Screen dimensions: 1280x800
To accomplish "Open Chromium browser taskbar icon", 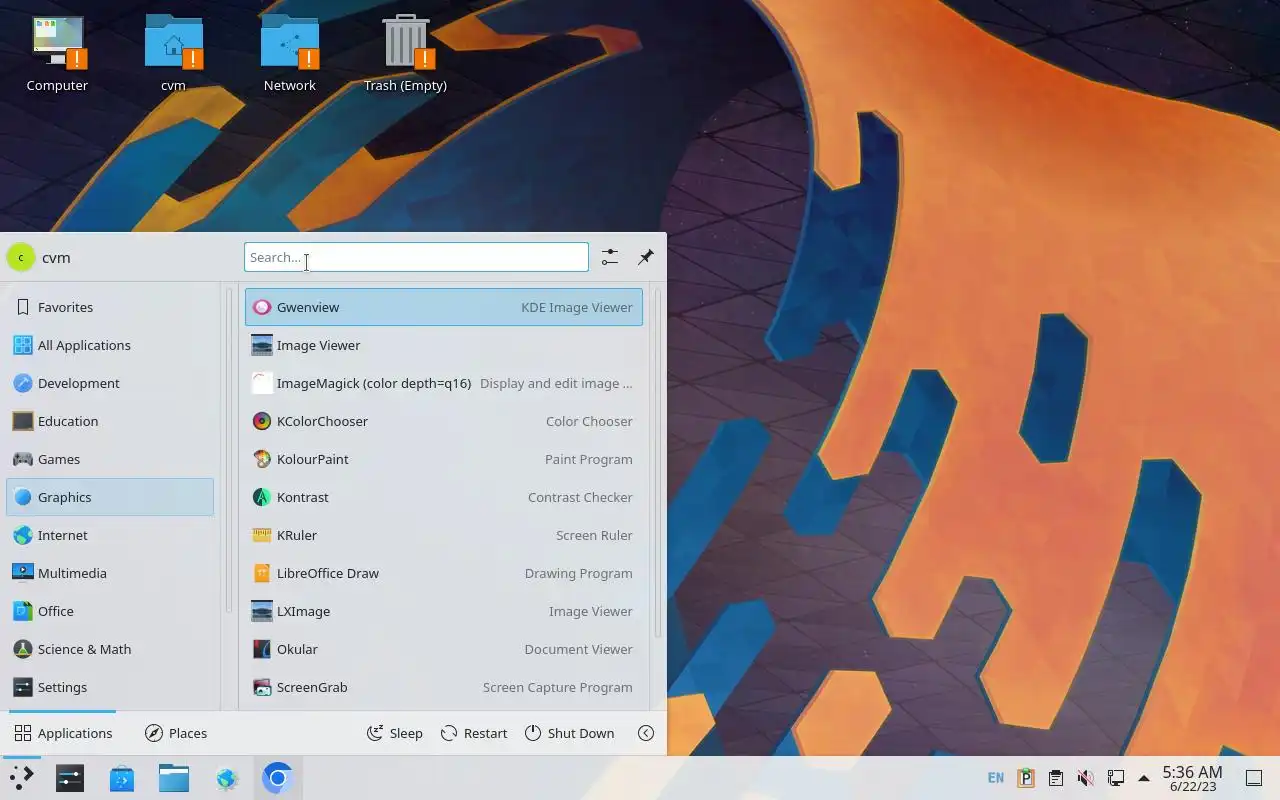I will coord(278,778).
